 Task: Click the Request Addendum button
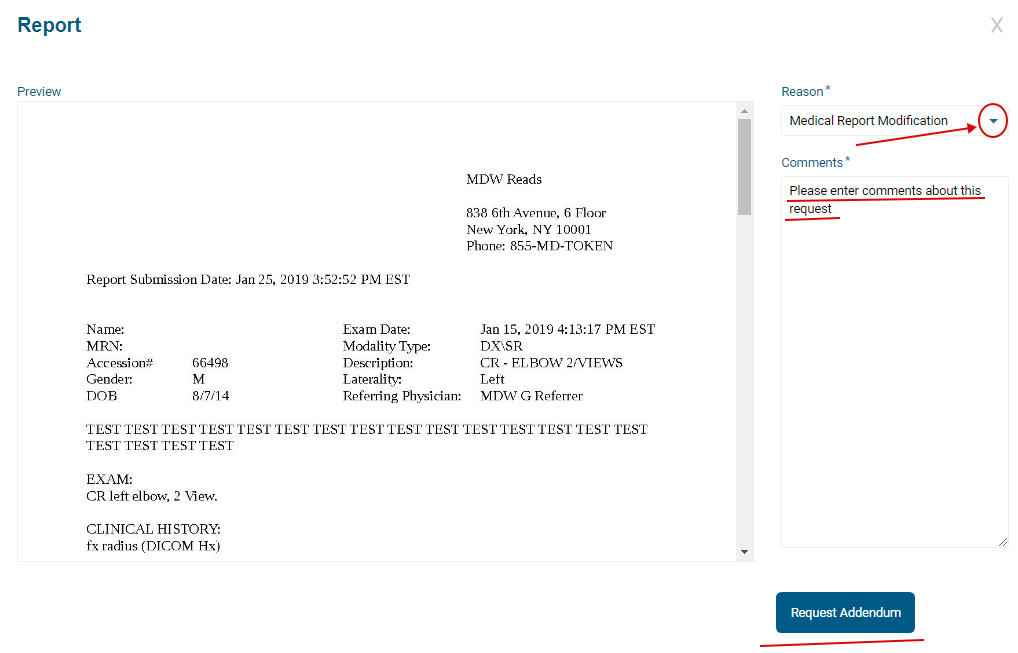coord(845,612)
